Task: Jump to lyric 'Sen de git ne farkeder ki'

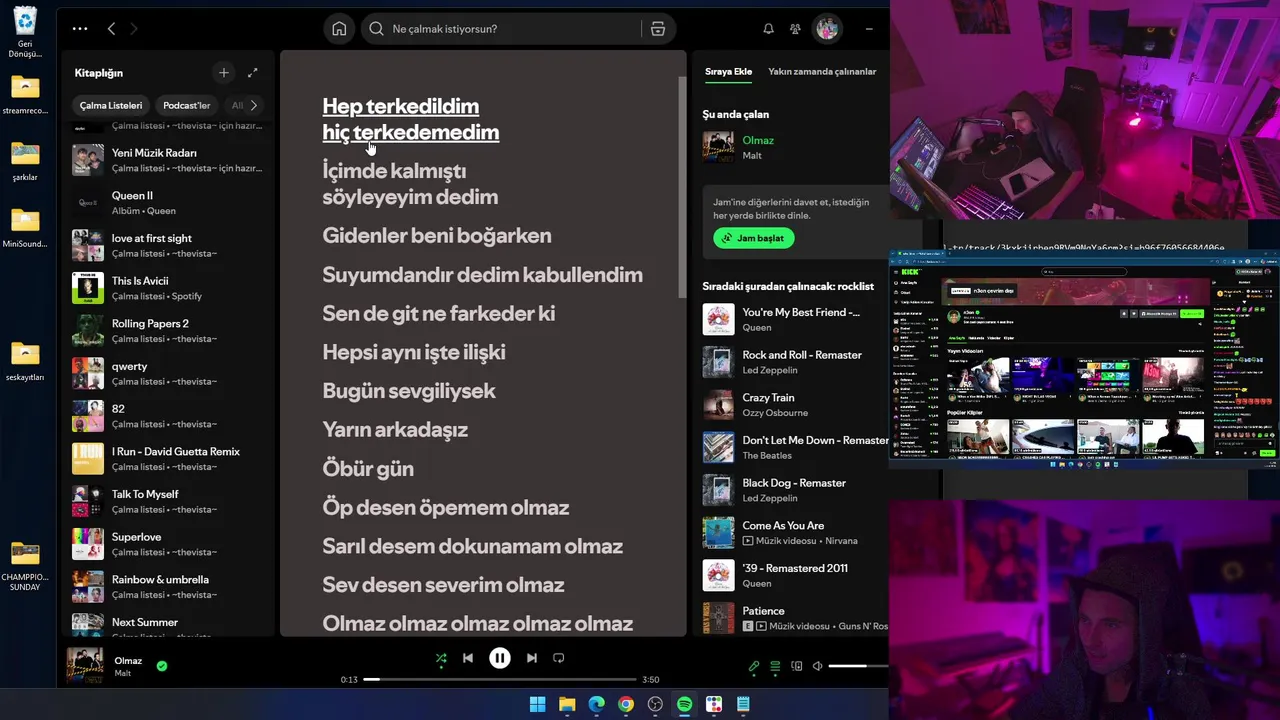Action: pyautogui.click(x=438, y=313)
